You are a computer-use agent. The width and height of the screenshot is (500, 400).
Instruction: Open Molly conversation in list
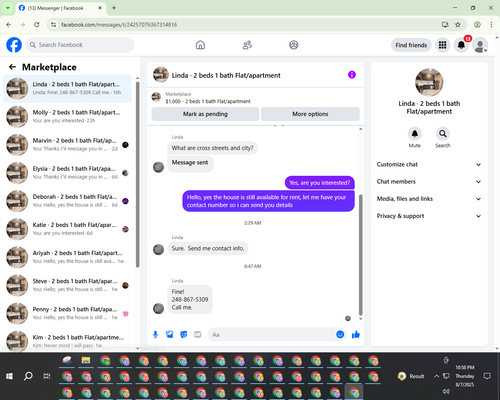coord(67,116)
